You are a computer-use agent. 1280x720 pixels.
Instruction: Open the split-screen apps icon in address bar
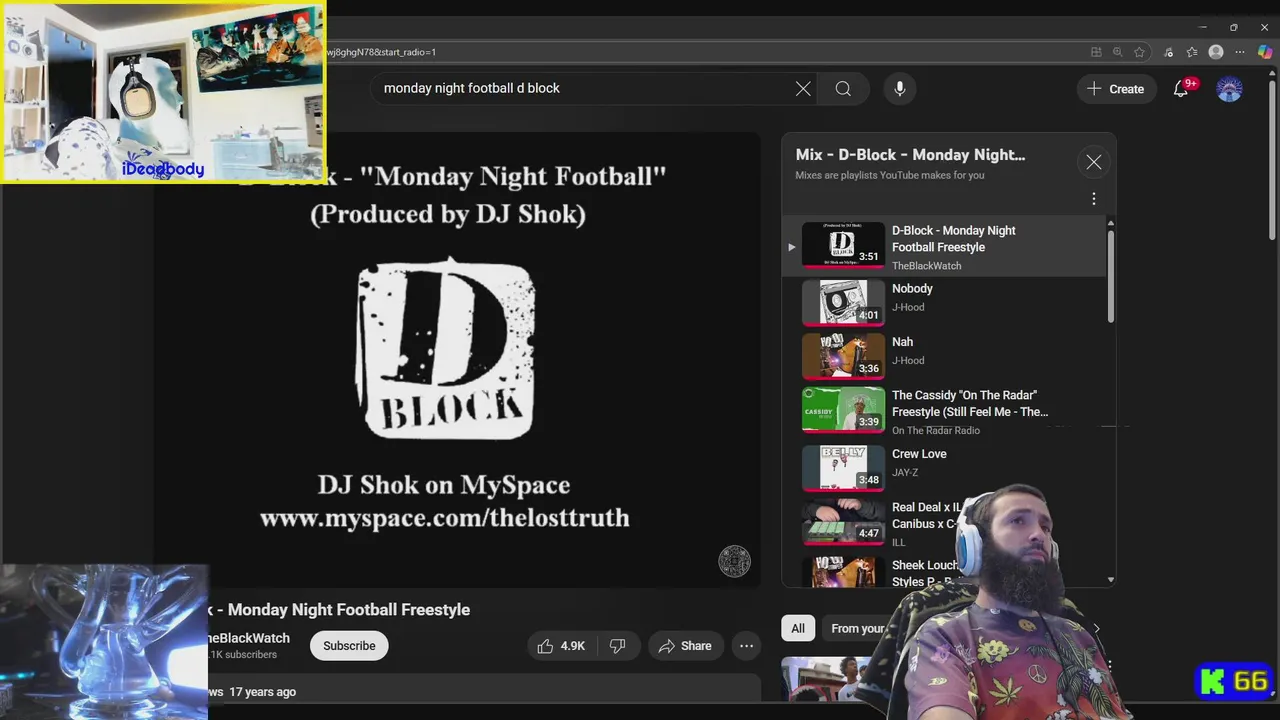tap(1096, 52)
